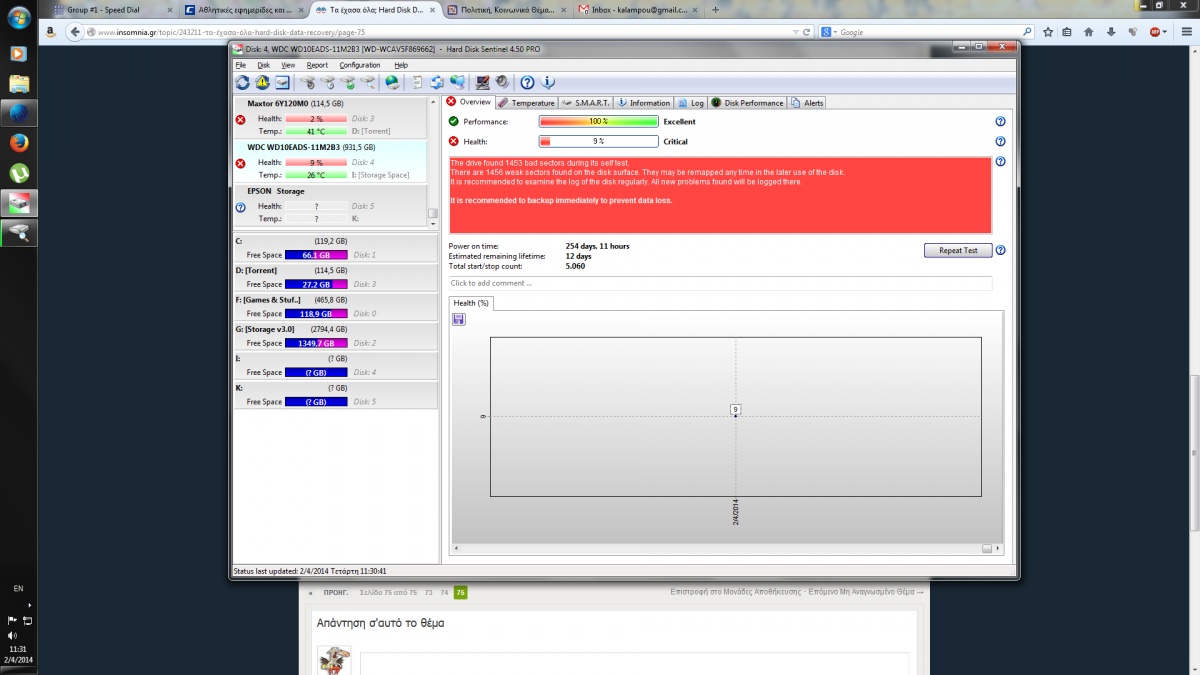Select Maxtor 6Y120M0 disk in the list
Image resolution: width=1200 pixels, height=675 pixels.
tap(330, 118)
